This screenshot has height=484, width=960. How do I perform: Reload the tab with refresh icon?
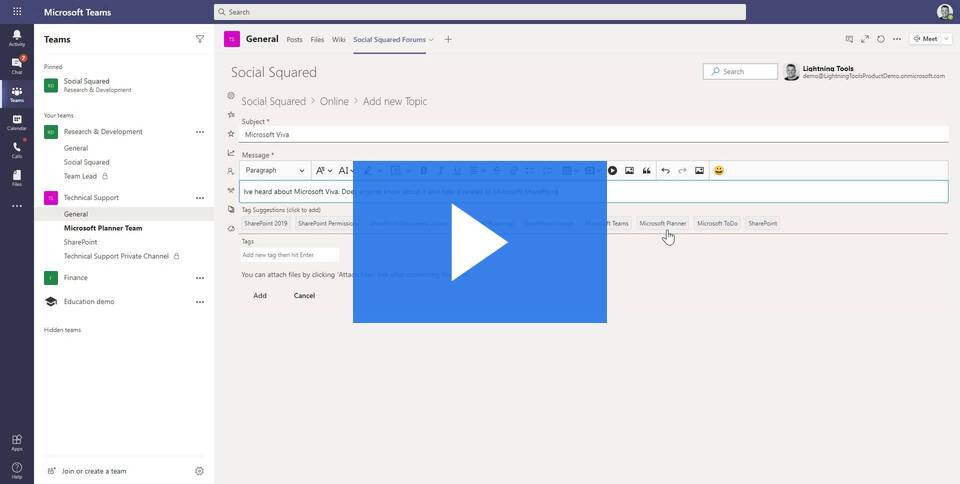tap(880, 39)
